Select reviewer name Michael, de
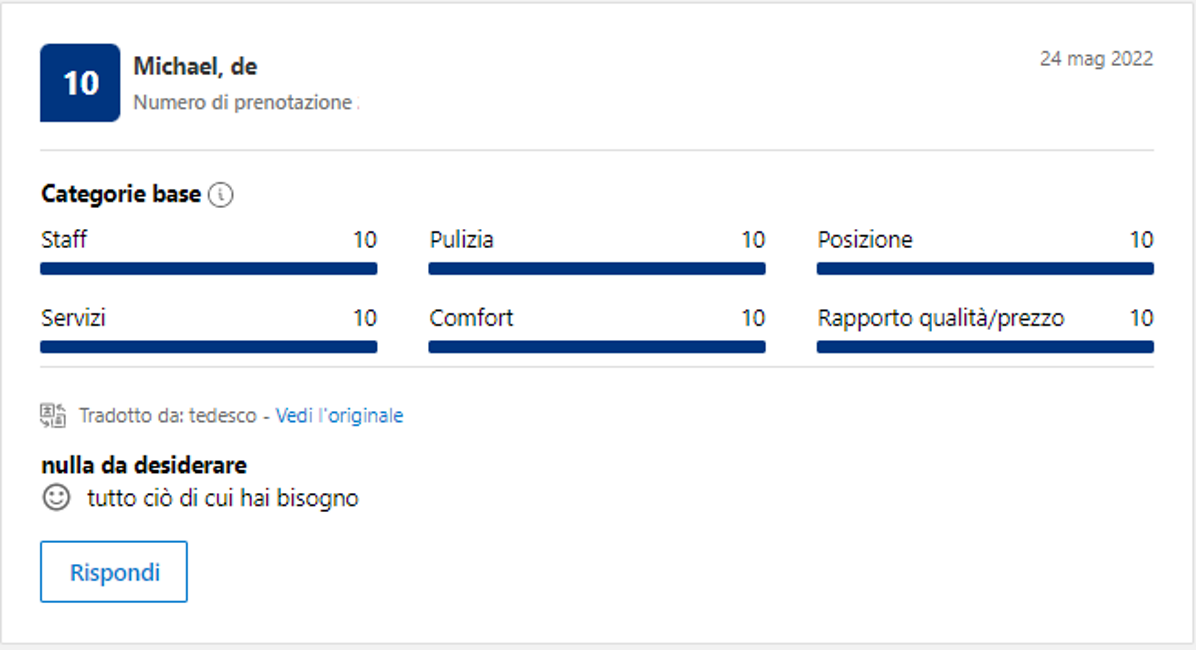 coord(195,67)
